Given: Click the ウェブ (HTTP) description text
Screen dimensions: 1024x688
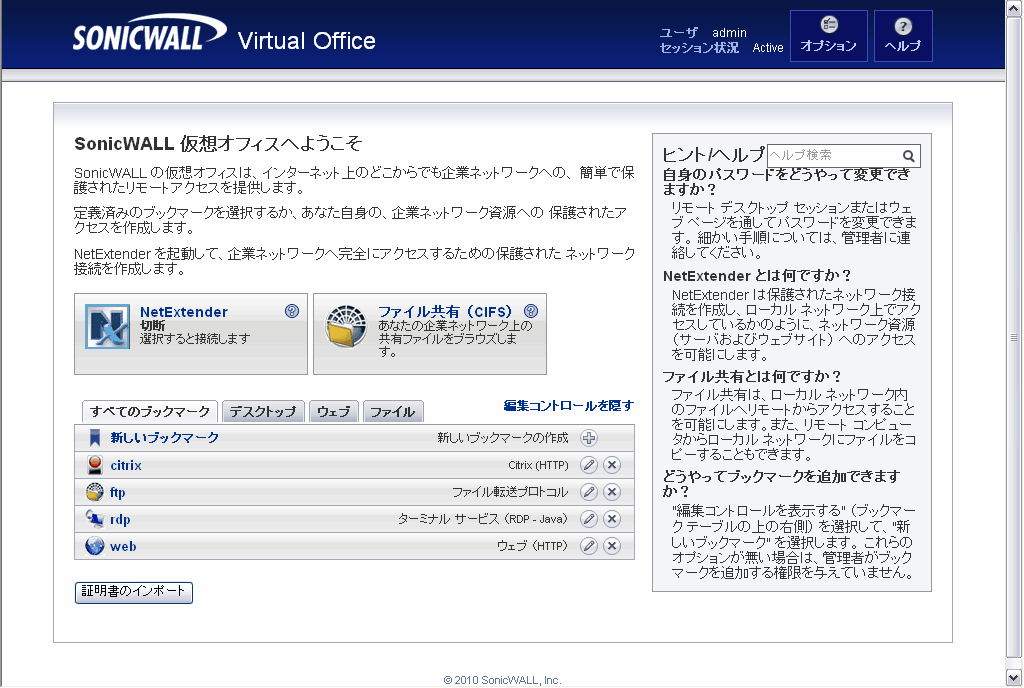Looking at the screenshot, I should (x=532, y=546).
